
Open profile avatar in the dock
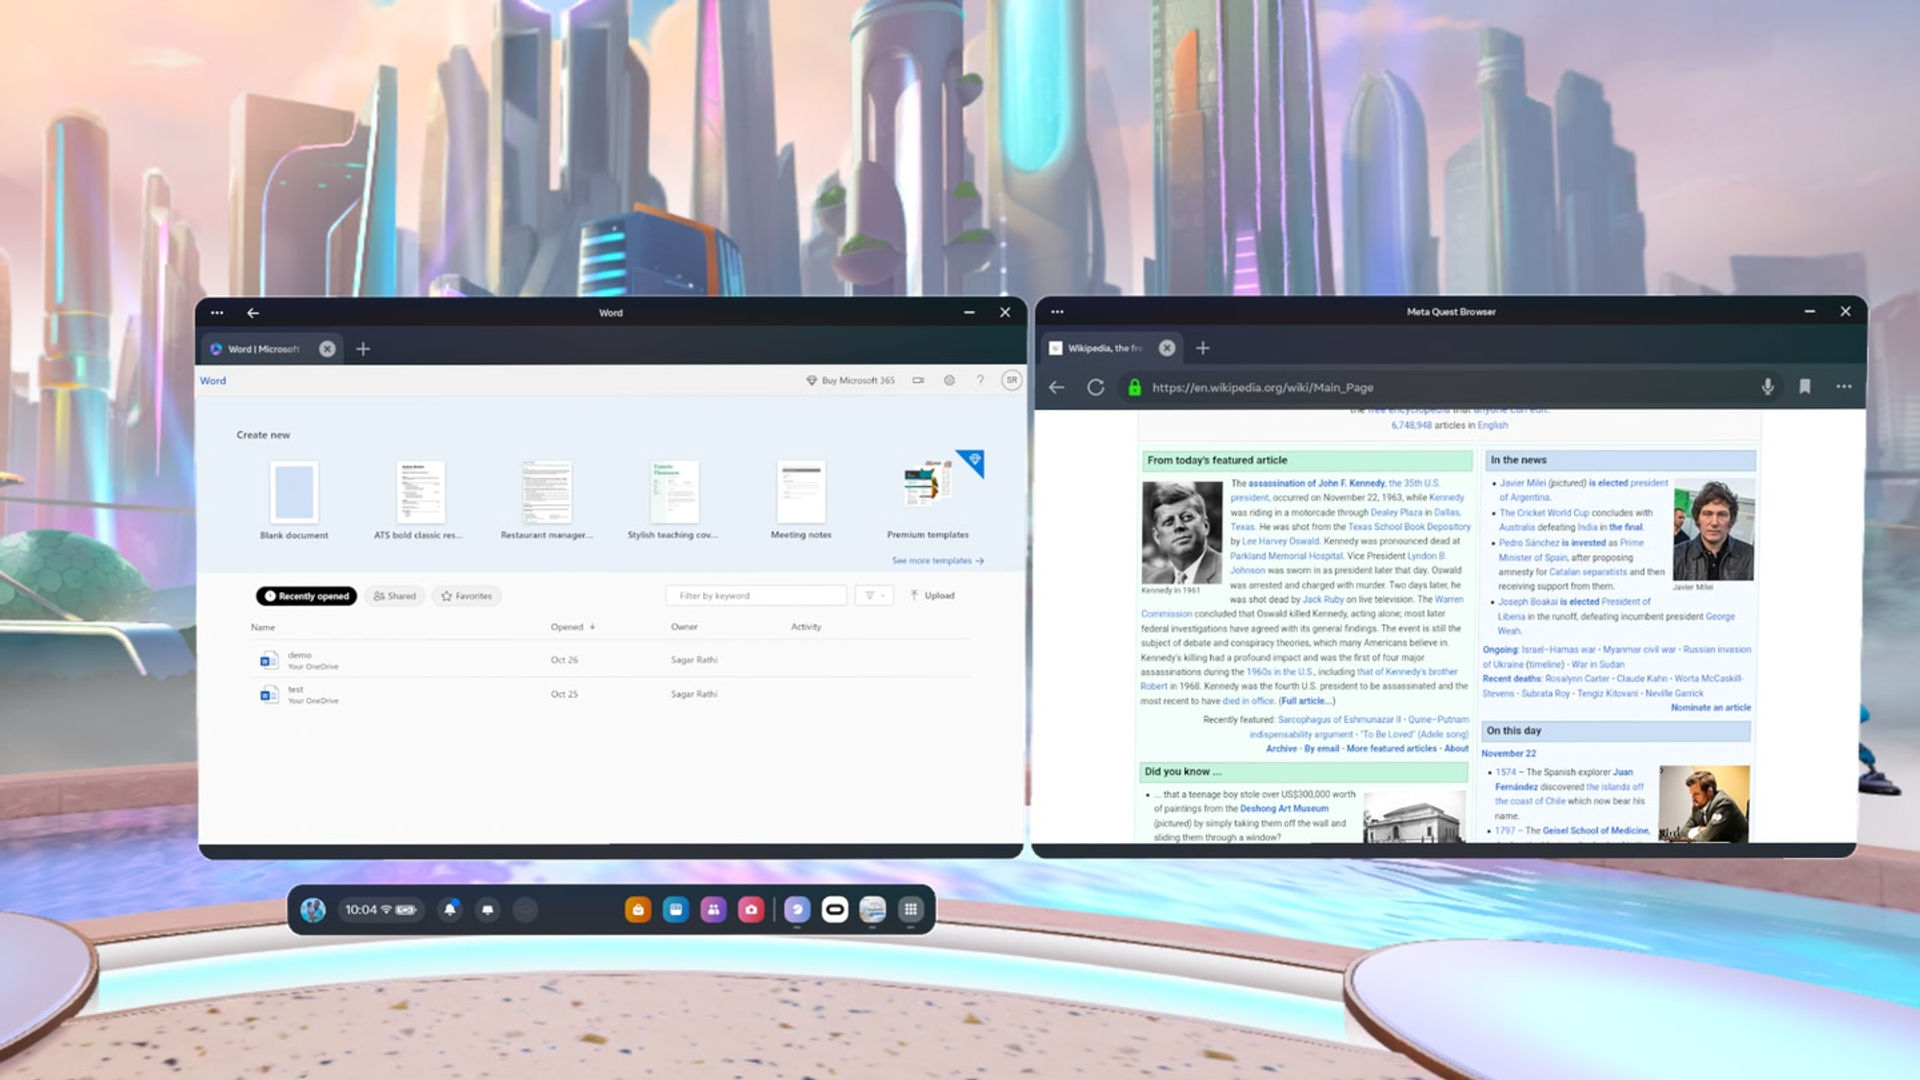point(313,910)
